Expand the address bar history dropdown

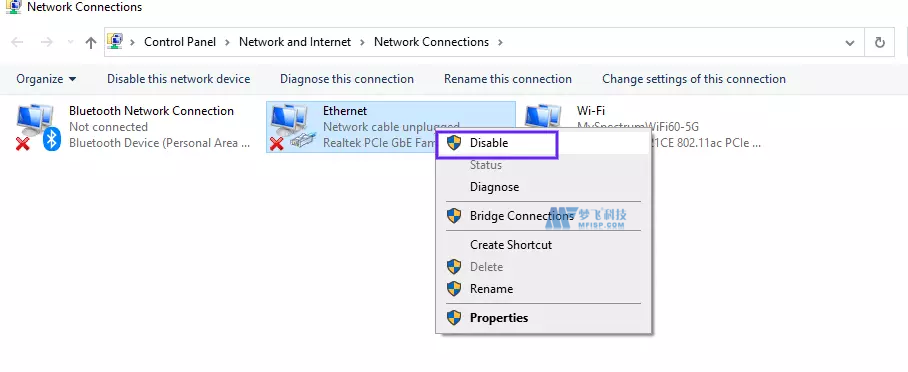(850, 43)
